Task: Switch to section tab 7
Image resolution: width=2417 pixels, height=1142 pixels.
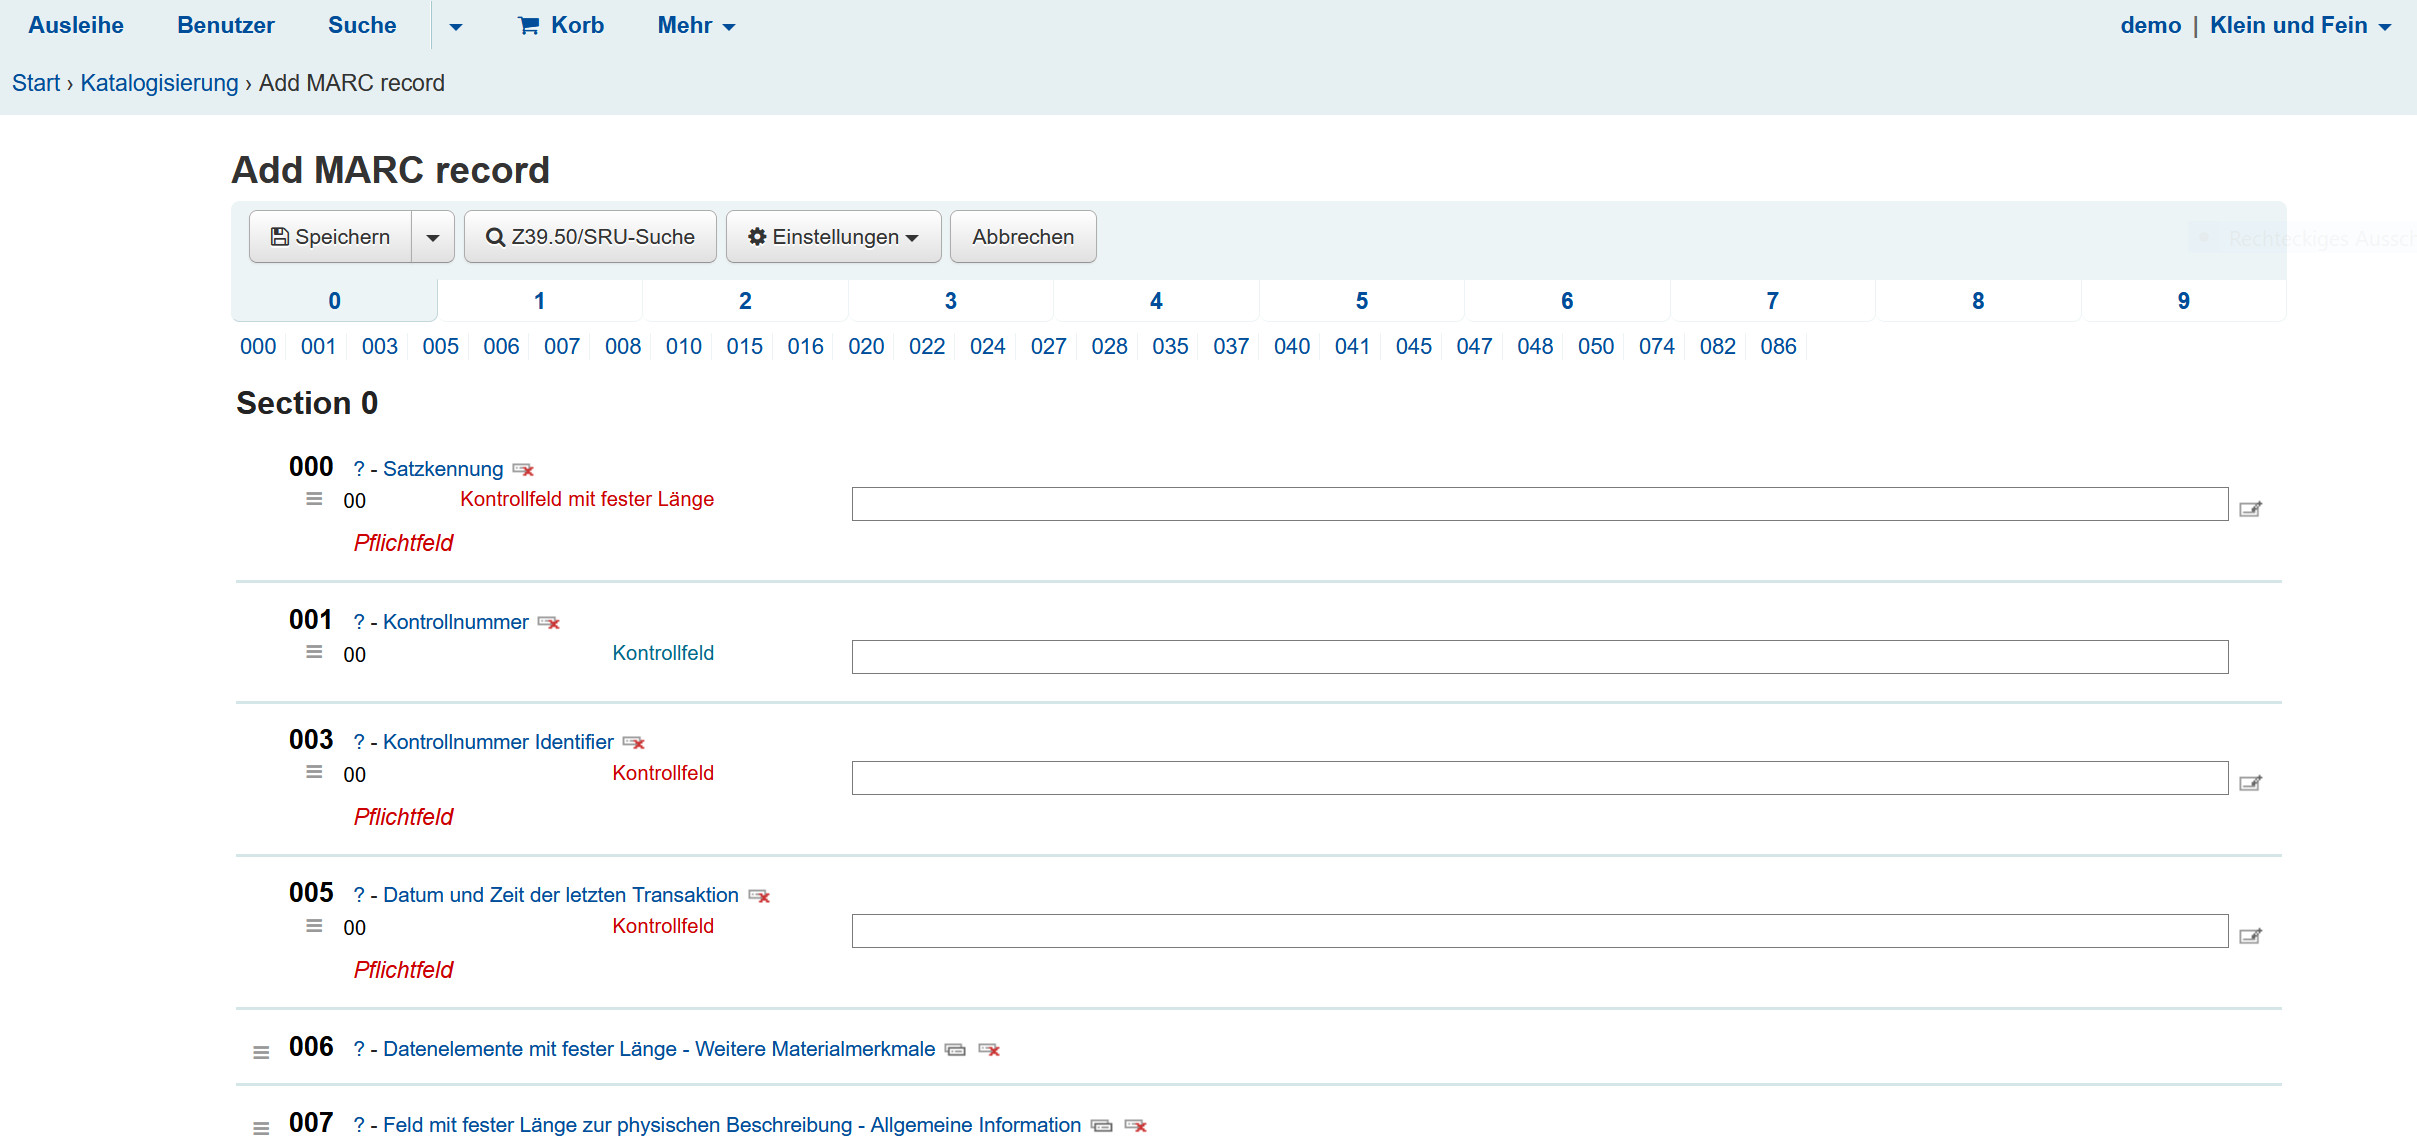Action: click(x=1772, y=301)
